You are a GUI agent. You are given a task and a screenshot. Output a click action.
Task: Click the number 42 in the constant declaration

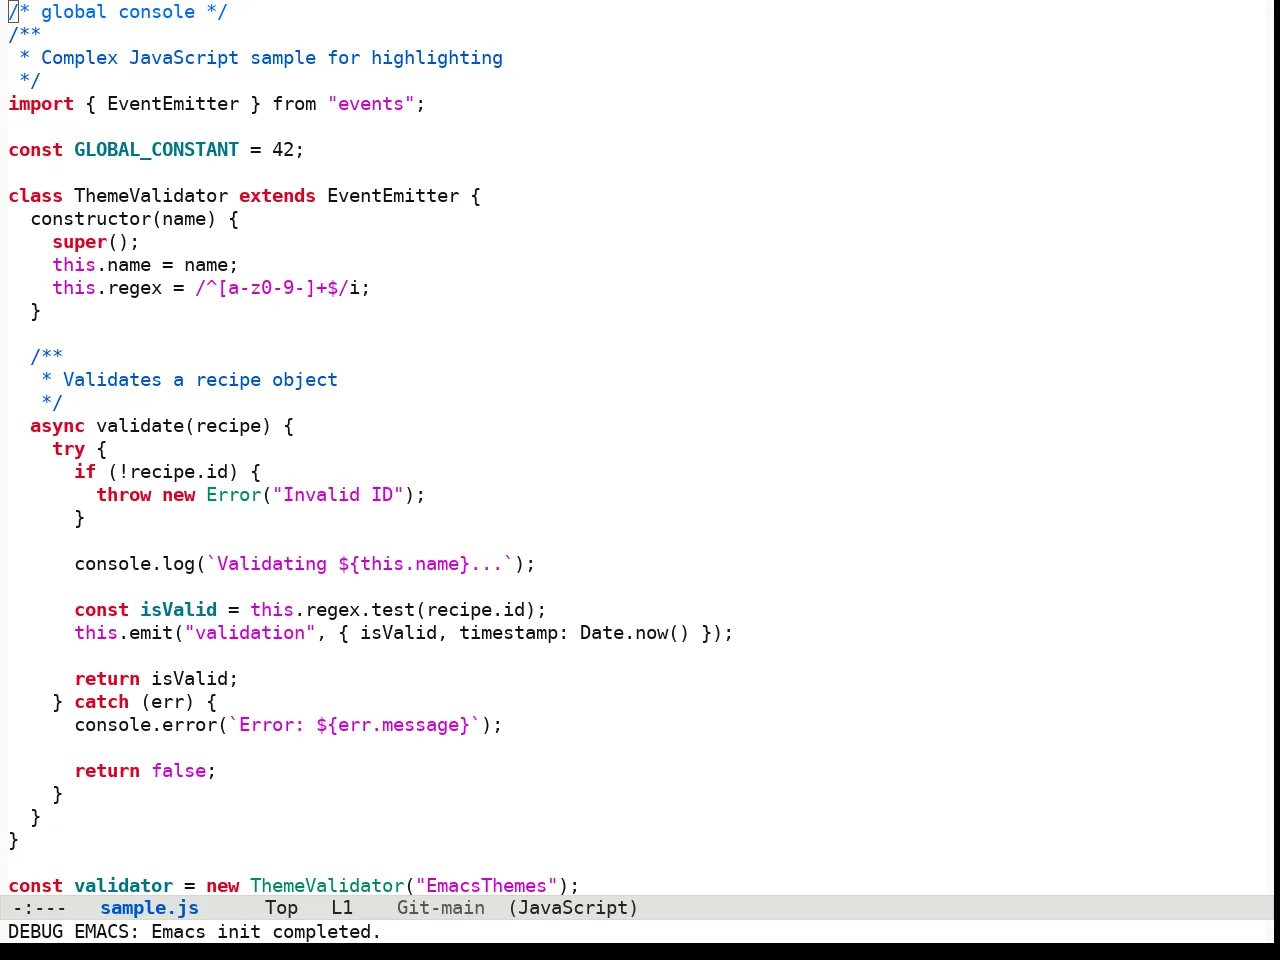(283, 150)
